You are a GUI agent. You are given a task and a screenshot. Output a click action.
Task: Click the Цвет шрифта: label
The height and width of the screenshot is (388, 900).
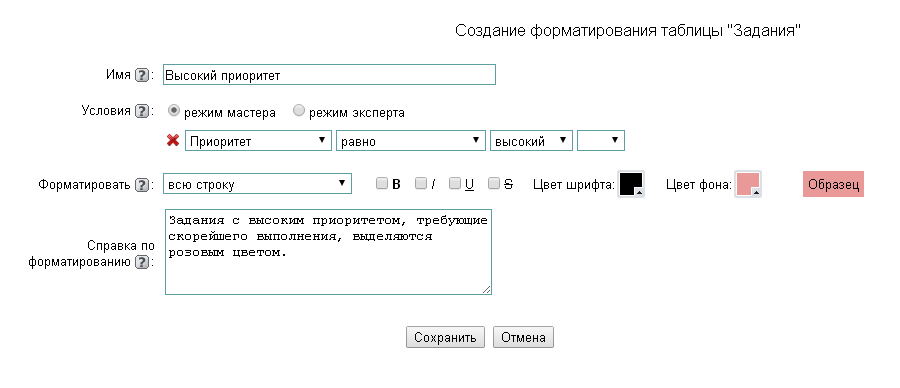[x=574, y=185]
